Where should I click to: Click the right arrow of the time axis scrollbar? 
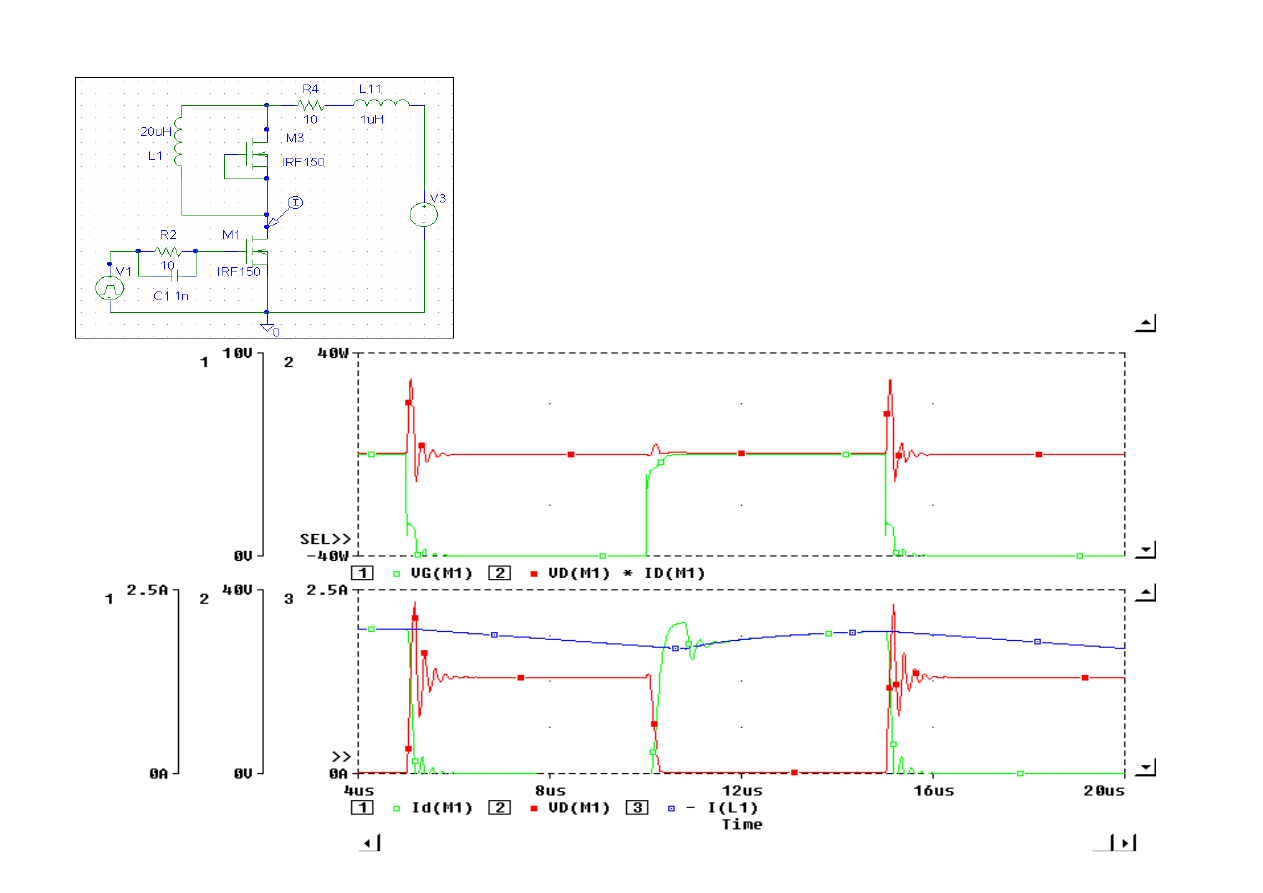tap(1126, 844)
